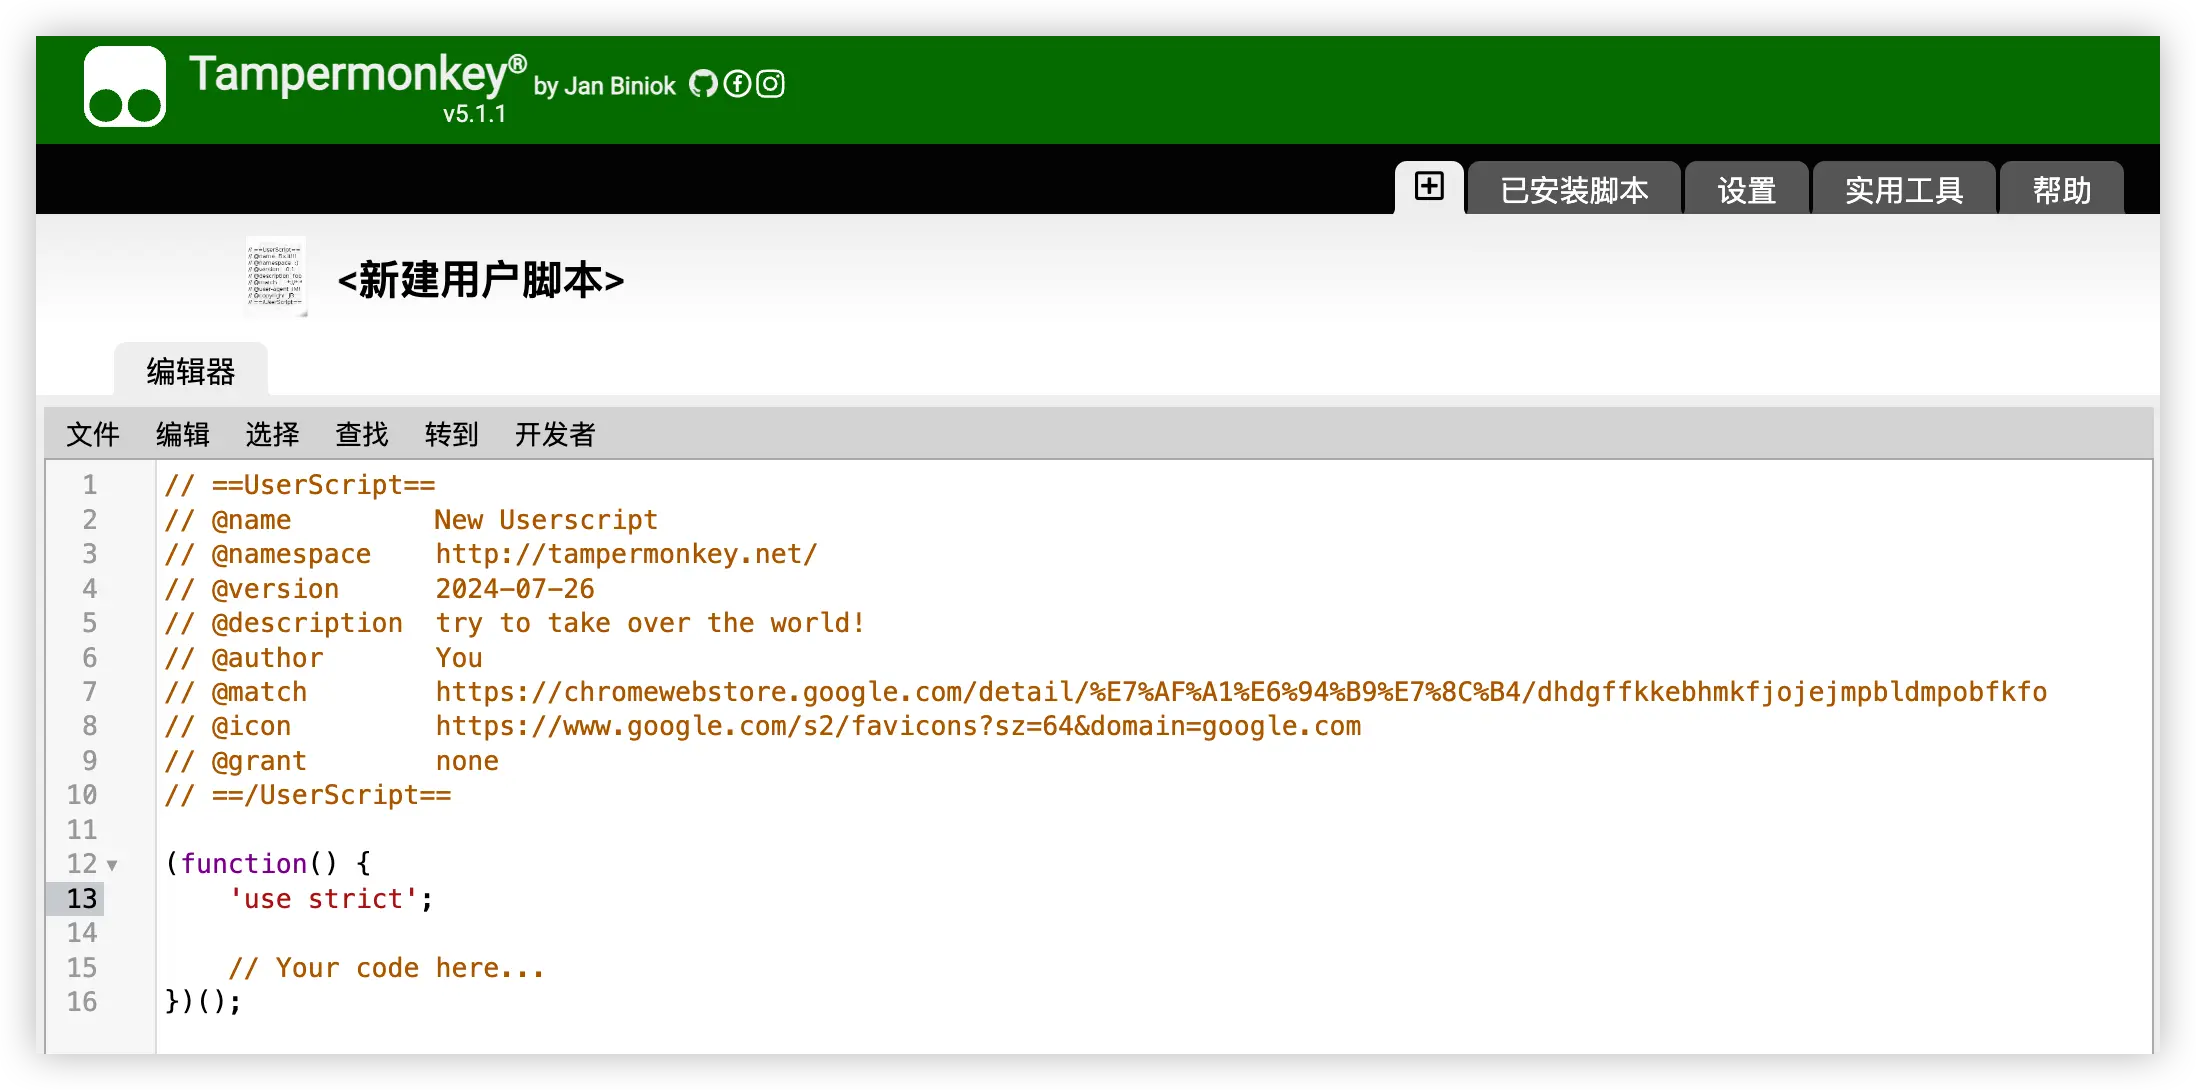The width and height of the screenshot is (2196, 1090).
Task: Click the @author value 'You'
Action: pyautogui.click(x=459, y=658)
